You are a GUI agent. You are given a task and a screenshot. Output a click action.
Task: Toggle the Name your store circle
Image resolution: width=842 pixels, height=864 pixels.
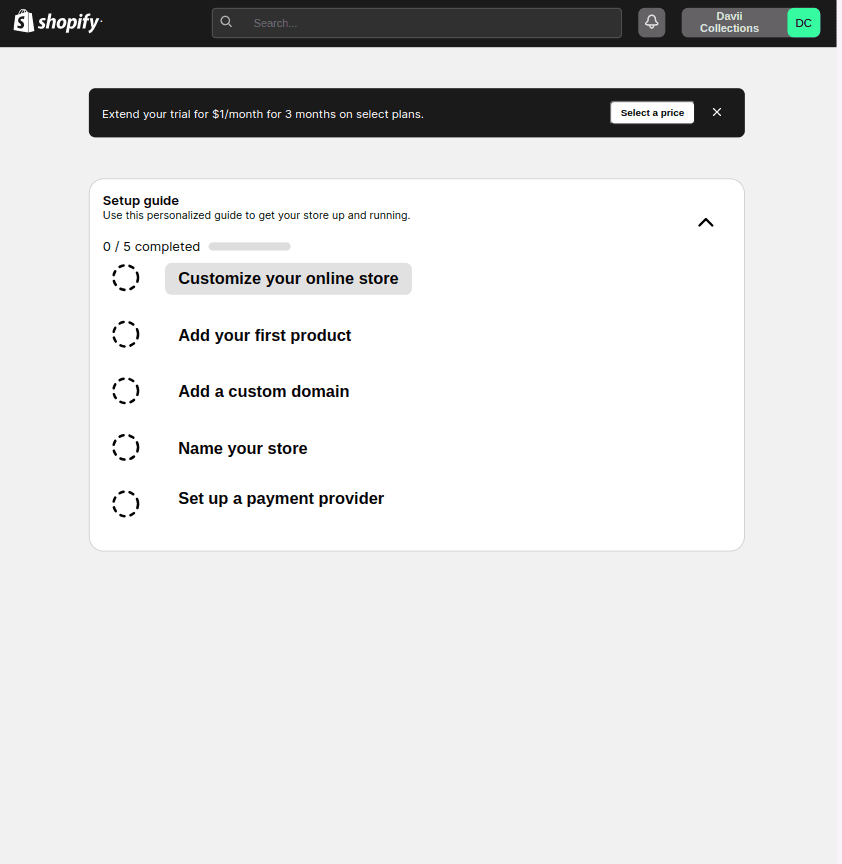pos(126,447)
